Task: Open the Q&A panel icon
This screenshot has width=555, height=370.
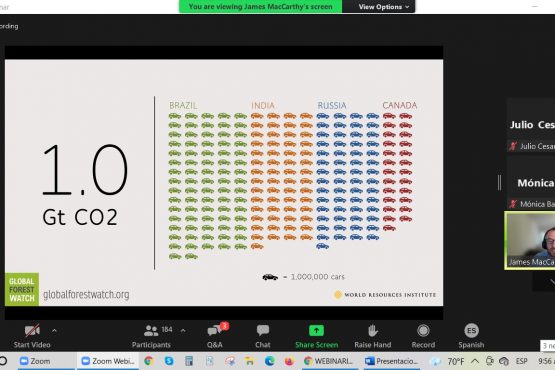Action: 215,331
